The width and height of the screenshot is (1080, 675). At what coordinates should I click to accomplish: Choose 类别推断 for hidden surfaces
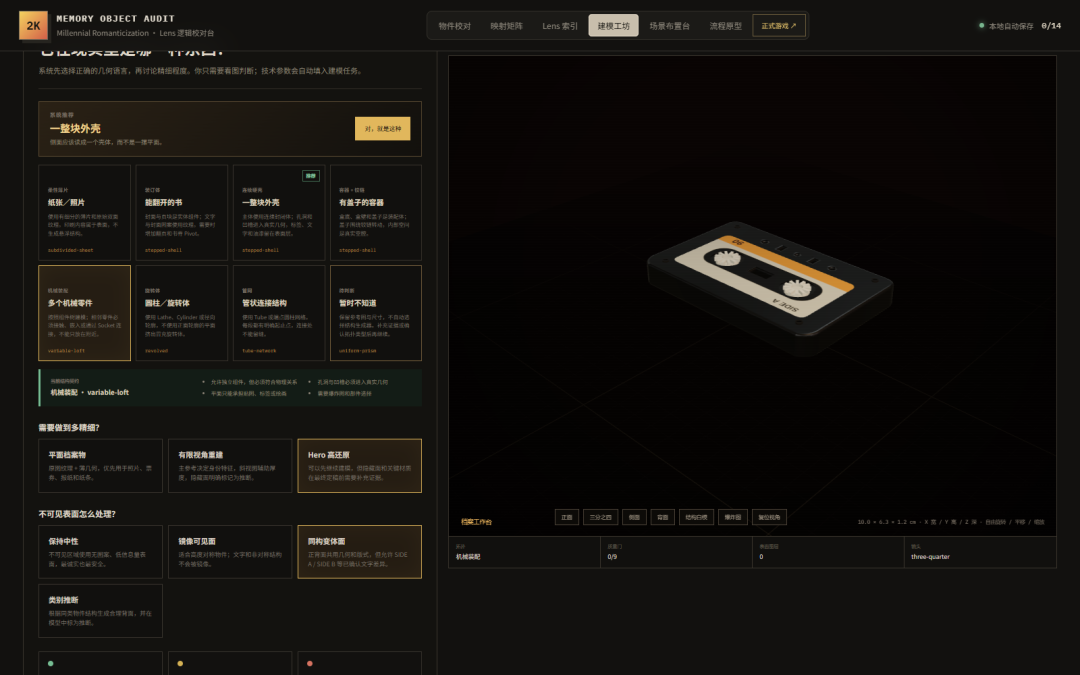click(101, 611)
